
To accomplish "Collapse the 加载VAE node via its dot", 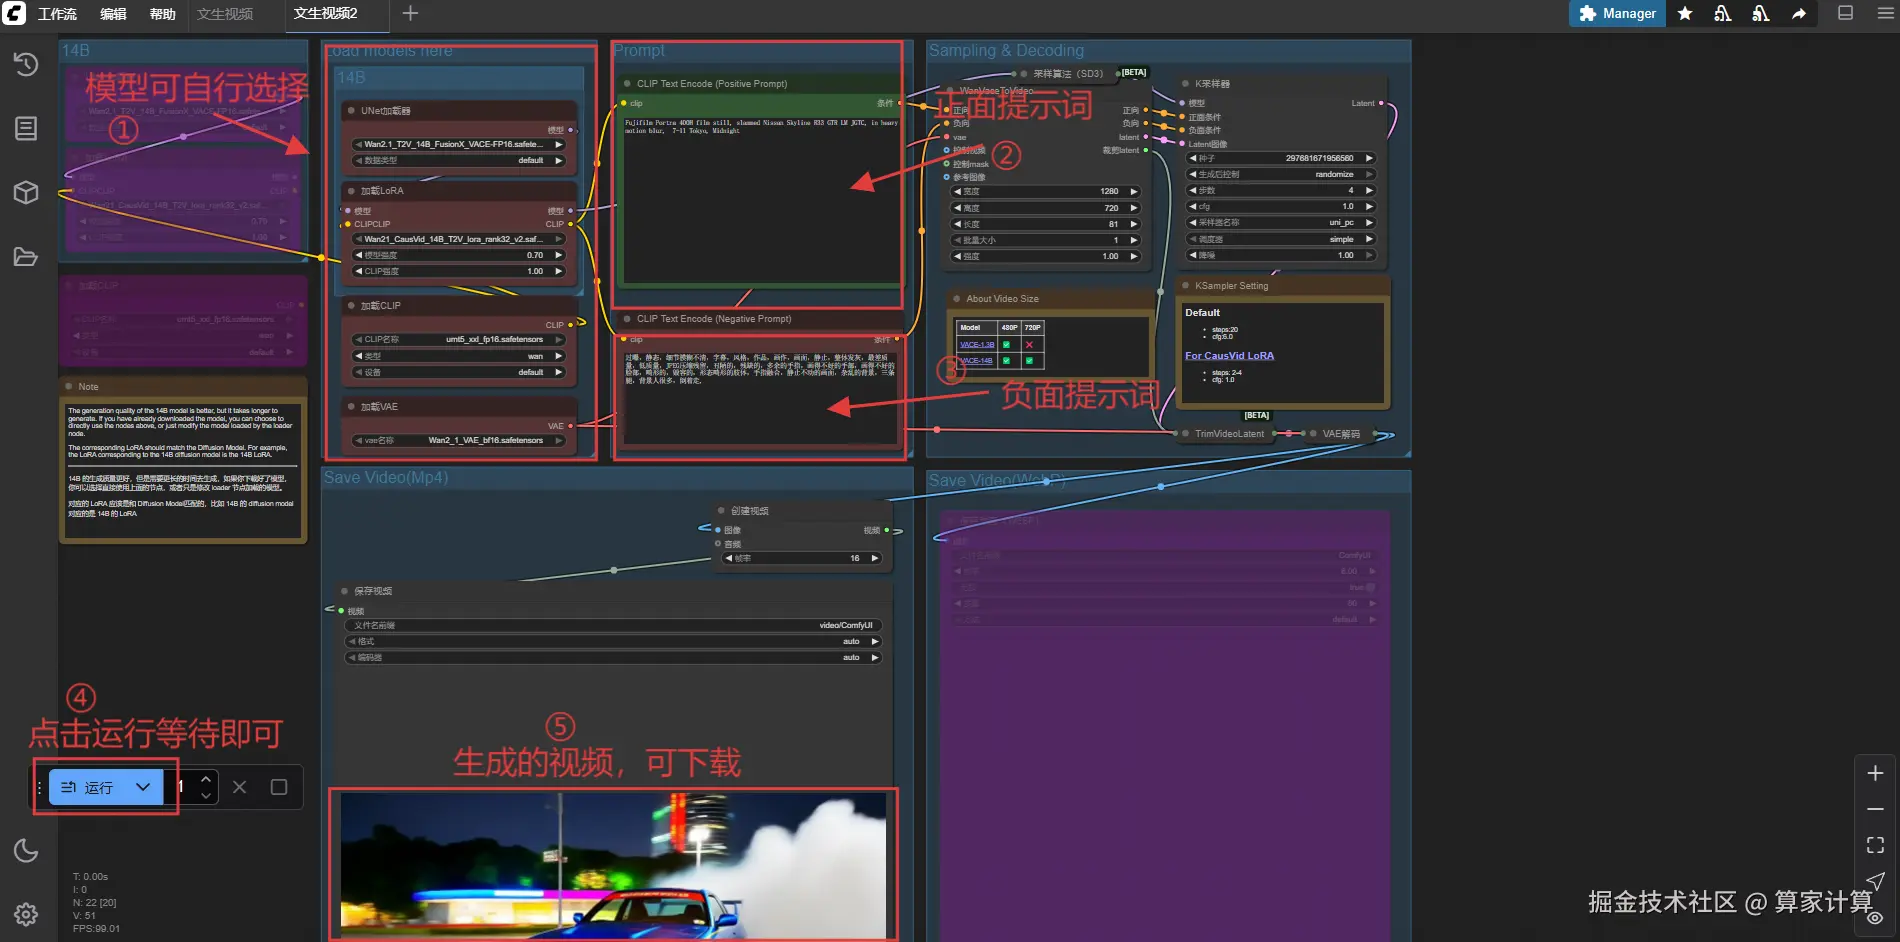I will [351, 406].
